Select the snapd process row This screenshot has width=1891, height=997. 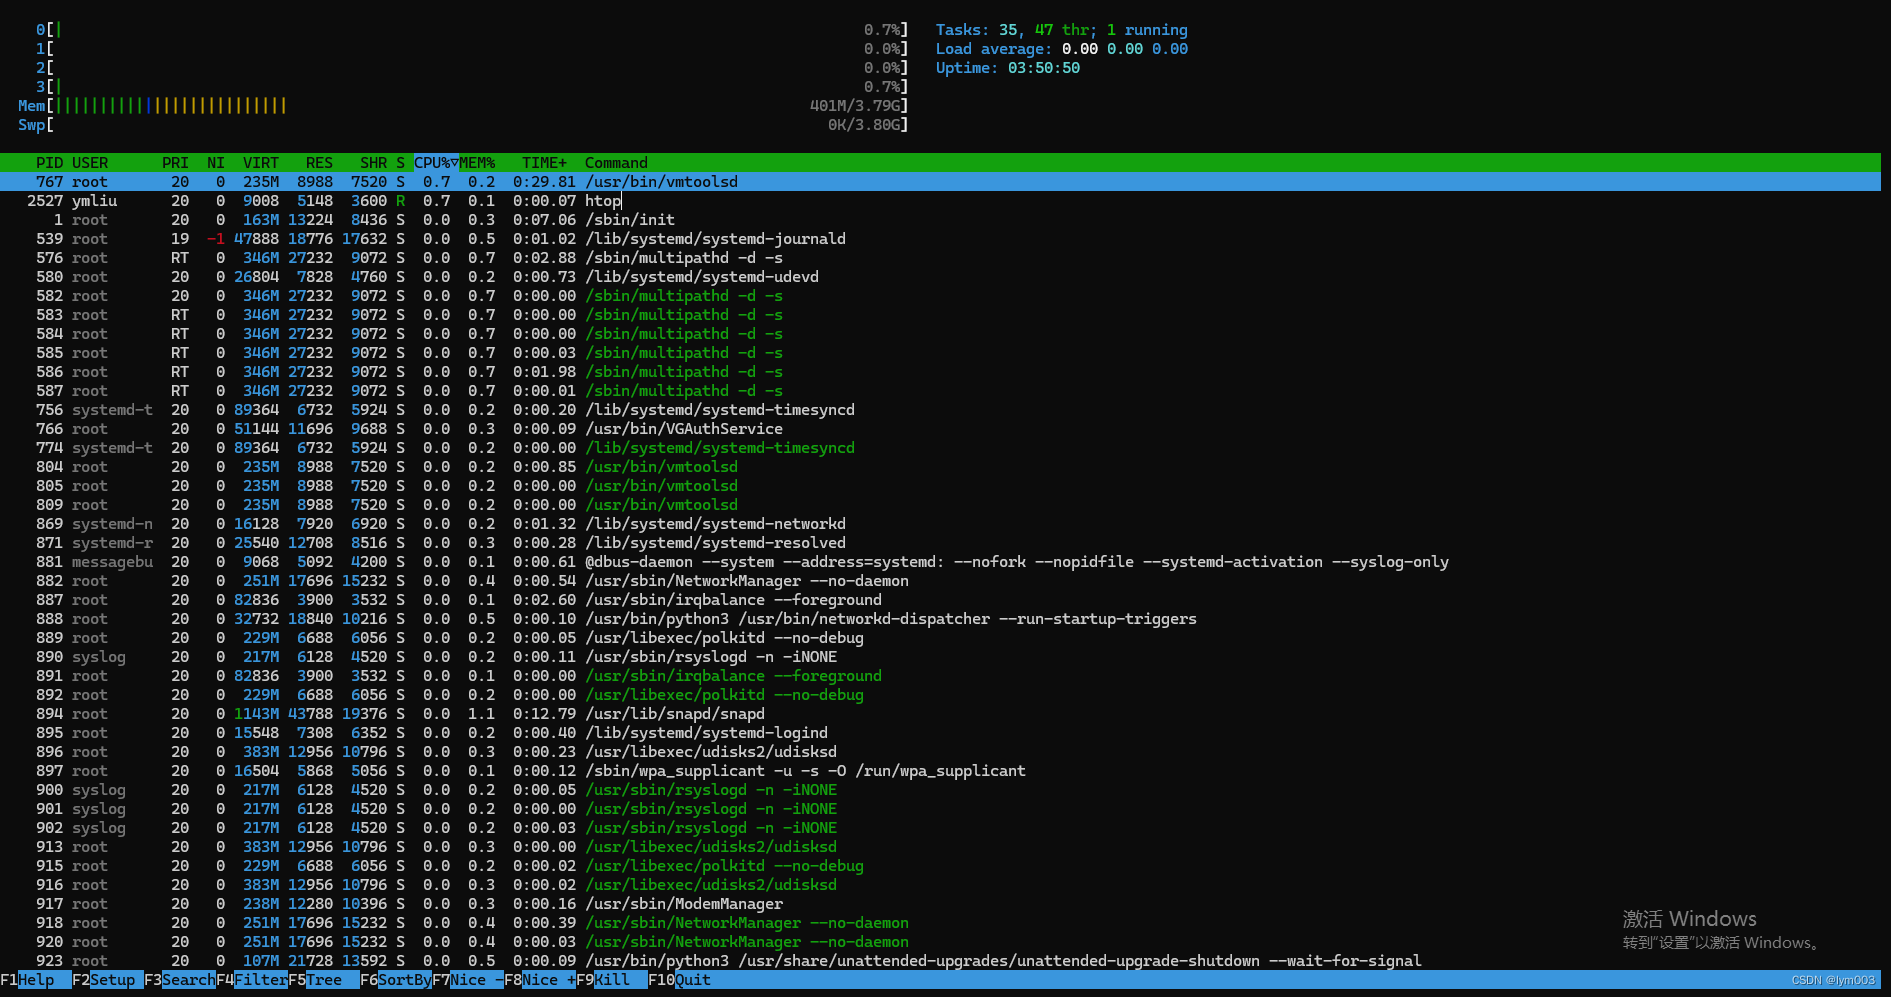point(940,714)
